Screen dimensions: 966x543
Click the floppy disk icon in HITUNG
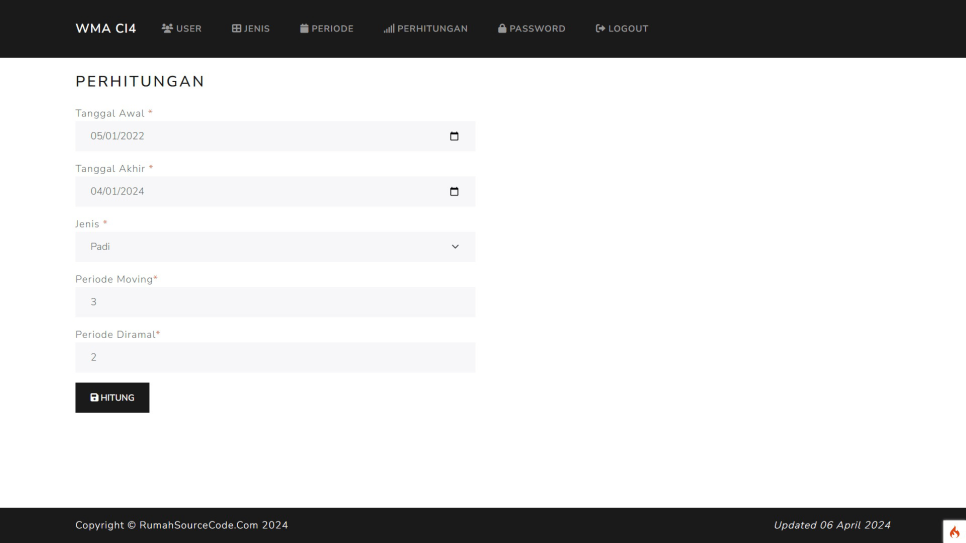click(x=94, y=398)
